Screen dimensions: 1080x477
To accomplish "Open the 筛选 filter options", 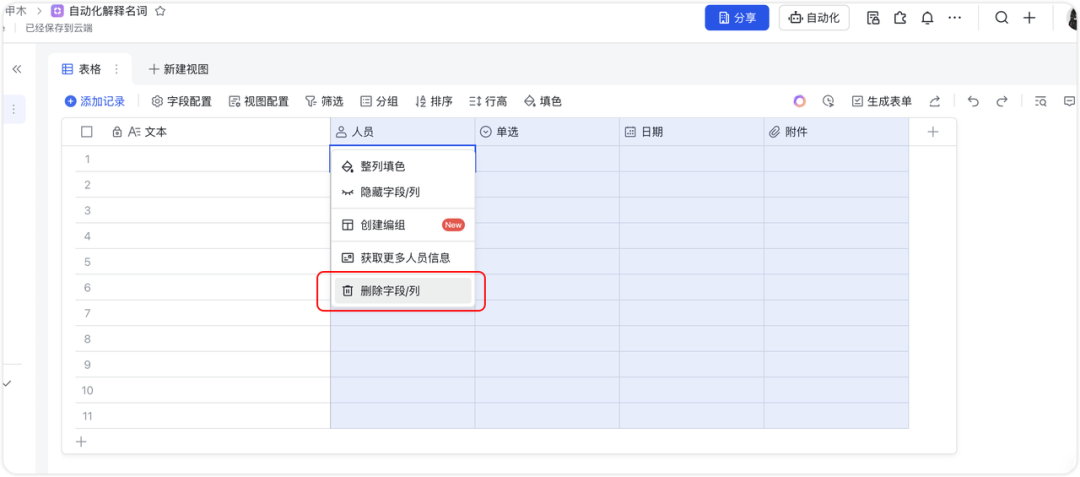I will 324,101.
